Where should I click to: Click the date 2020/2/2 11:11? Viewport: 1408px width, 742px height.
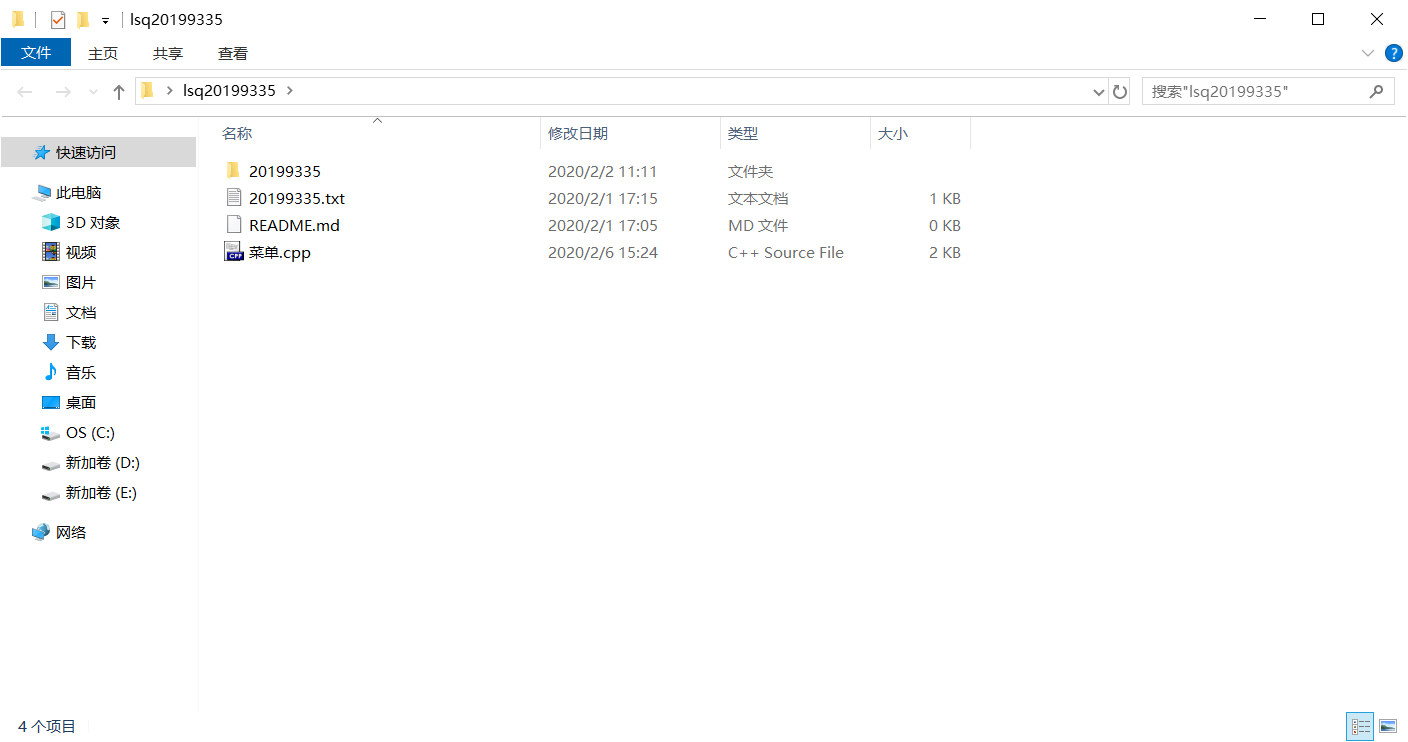pos(603,171)
